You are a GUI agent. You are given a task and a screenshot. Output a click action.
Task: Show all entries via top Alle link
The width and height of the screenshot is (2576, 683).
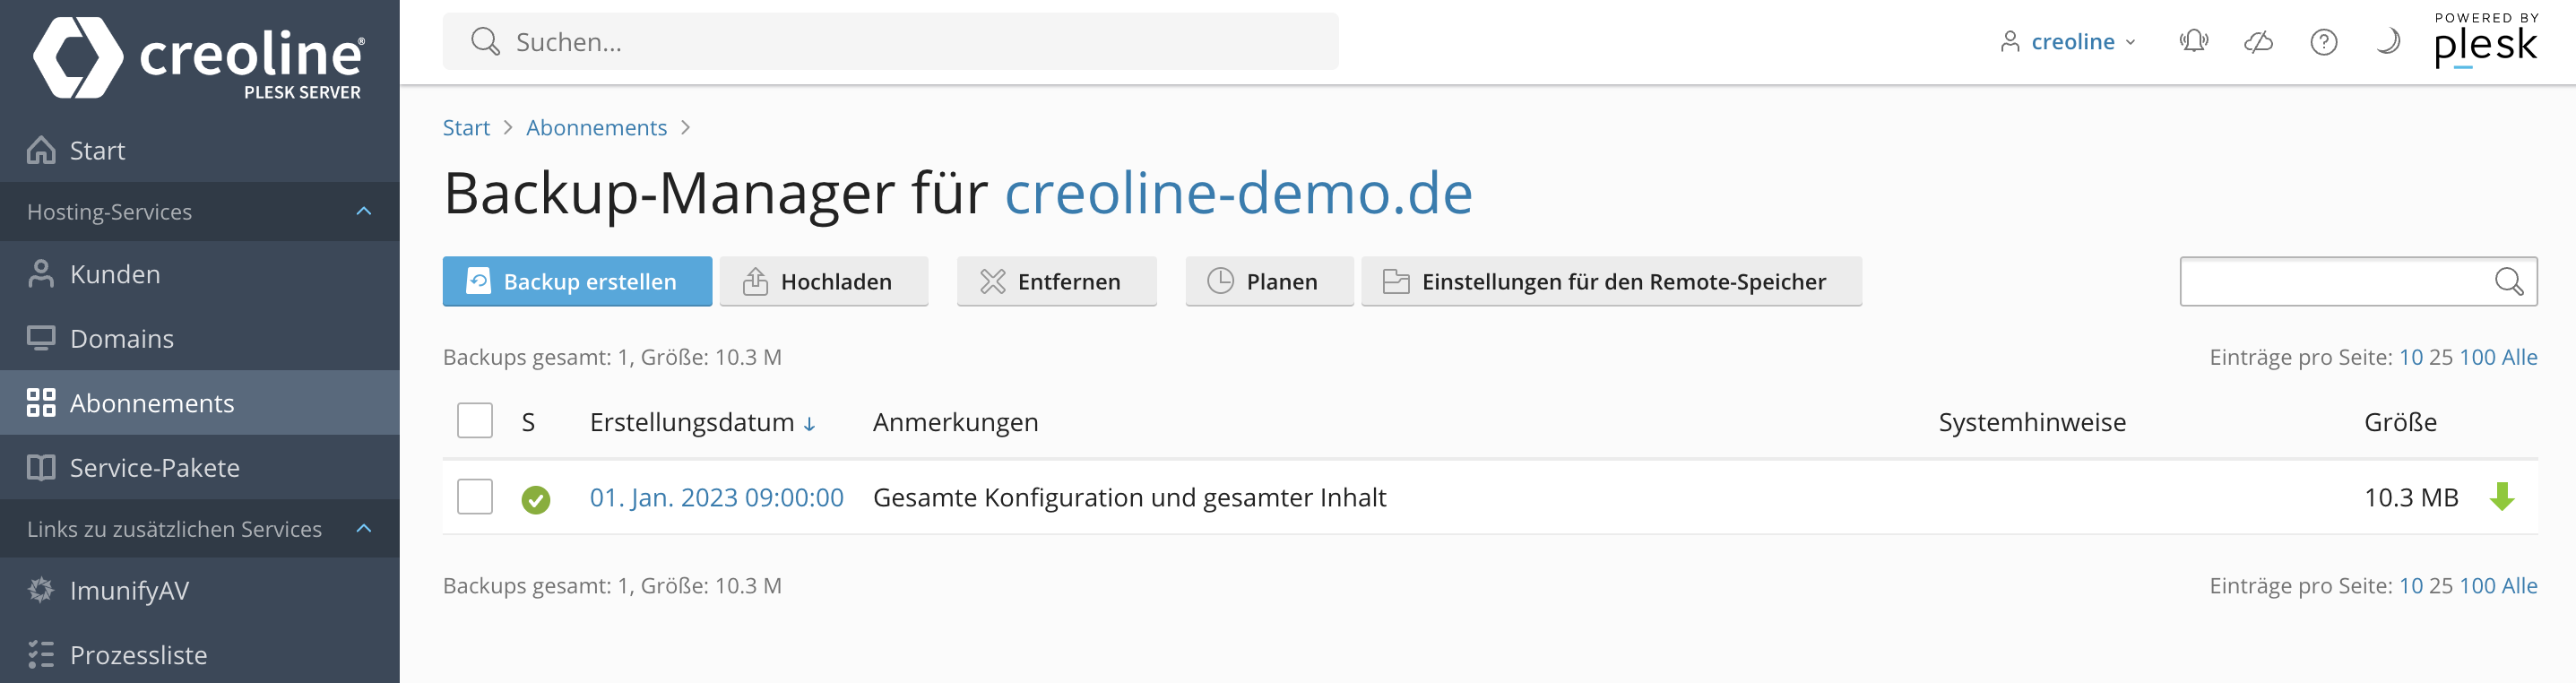pyautogui.click(x=2519, y=357)
